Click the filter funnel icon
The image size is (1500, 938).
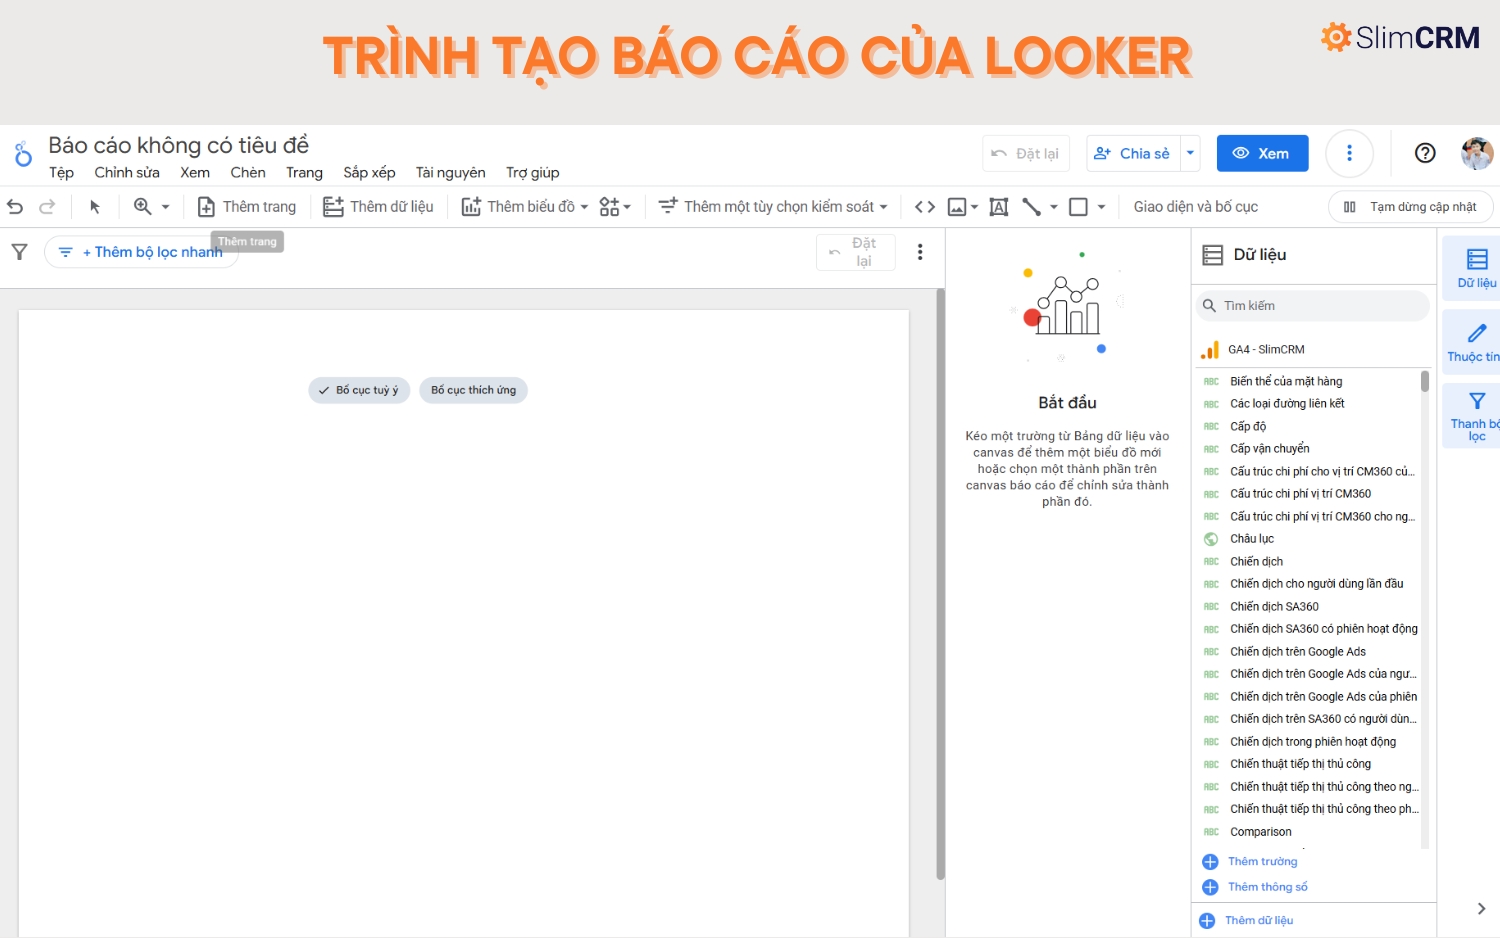tap(19, 252)
